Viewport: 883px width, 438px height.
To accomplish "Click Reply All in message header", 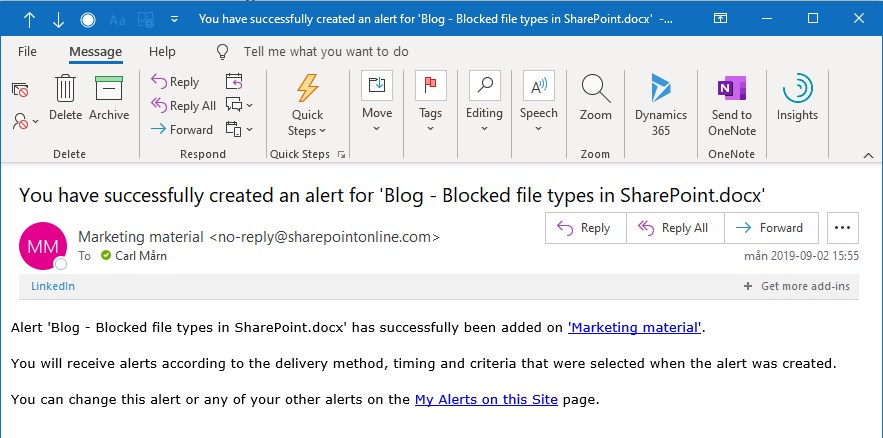I will pyautogui.click(x=675, y=228).
